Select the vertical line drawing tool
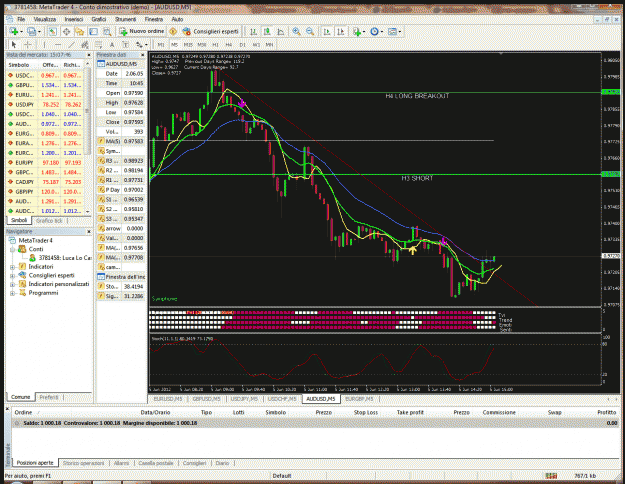This screenshot has width=625, height=484. (x=44, y=45)
